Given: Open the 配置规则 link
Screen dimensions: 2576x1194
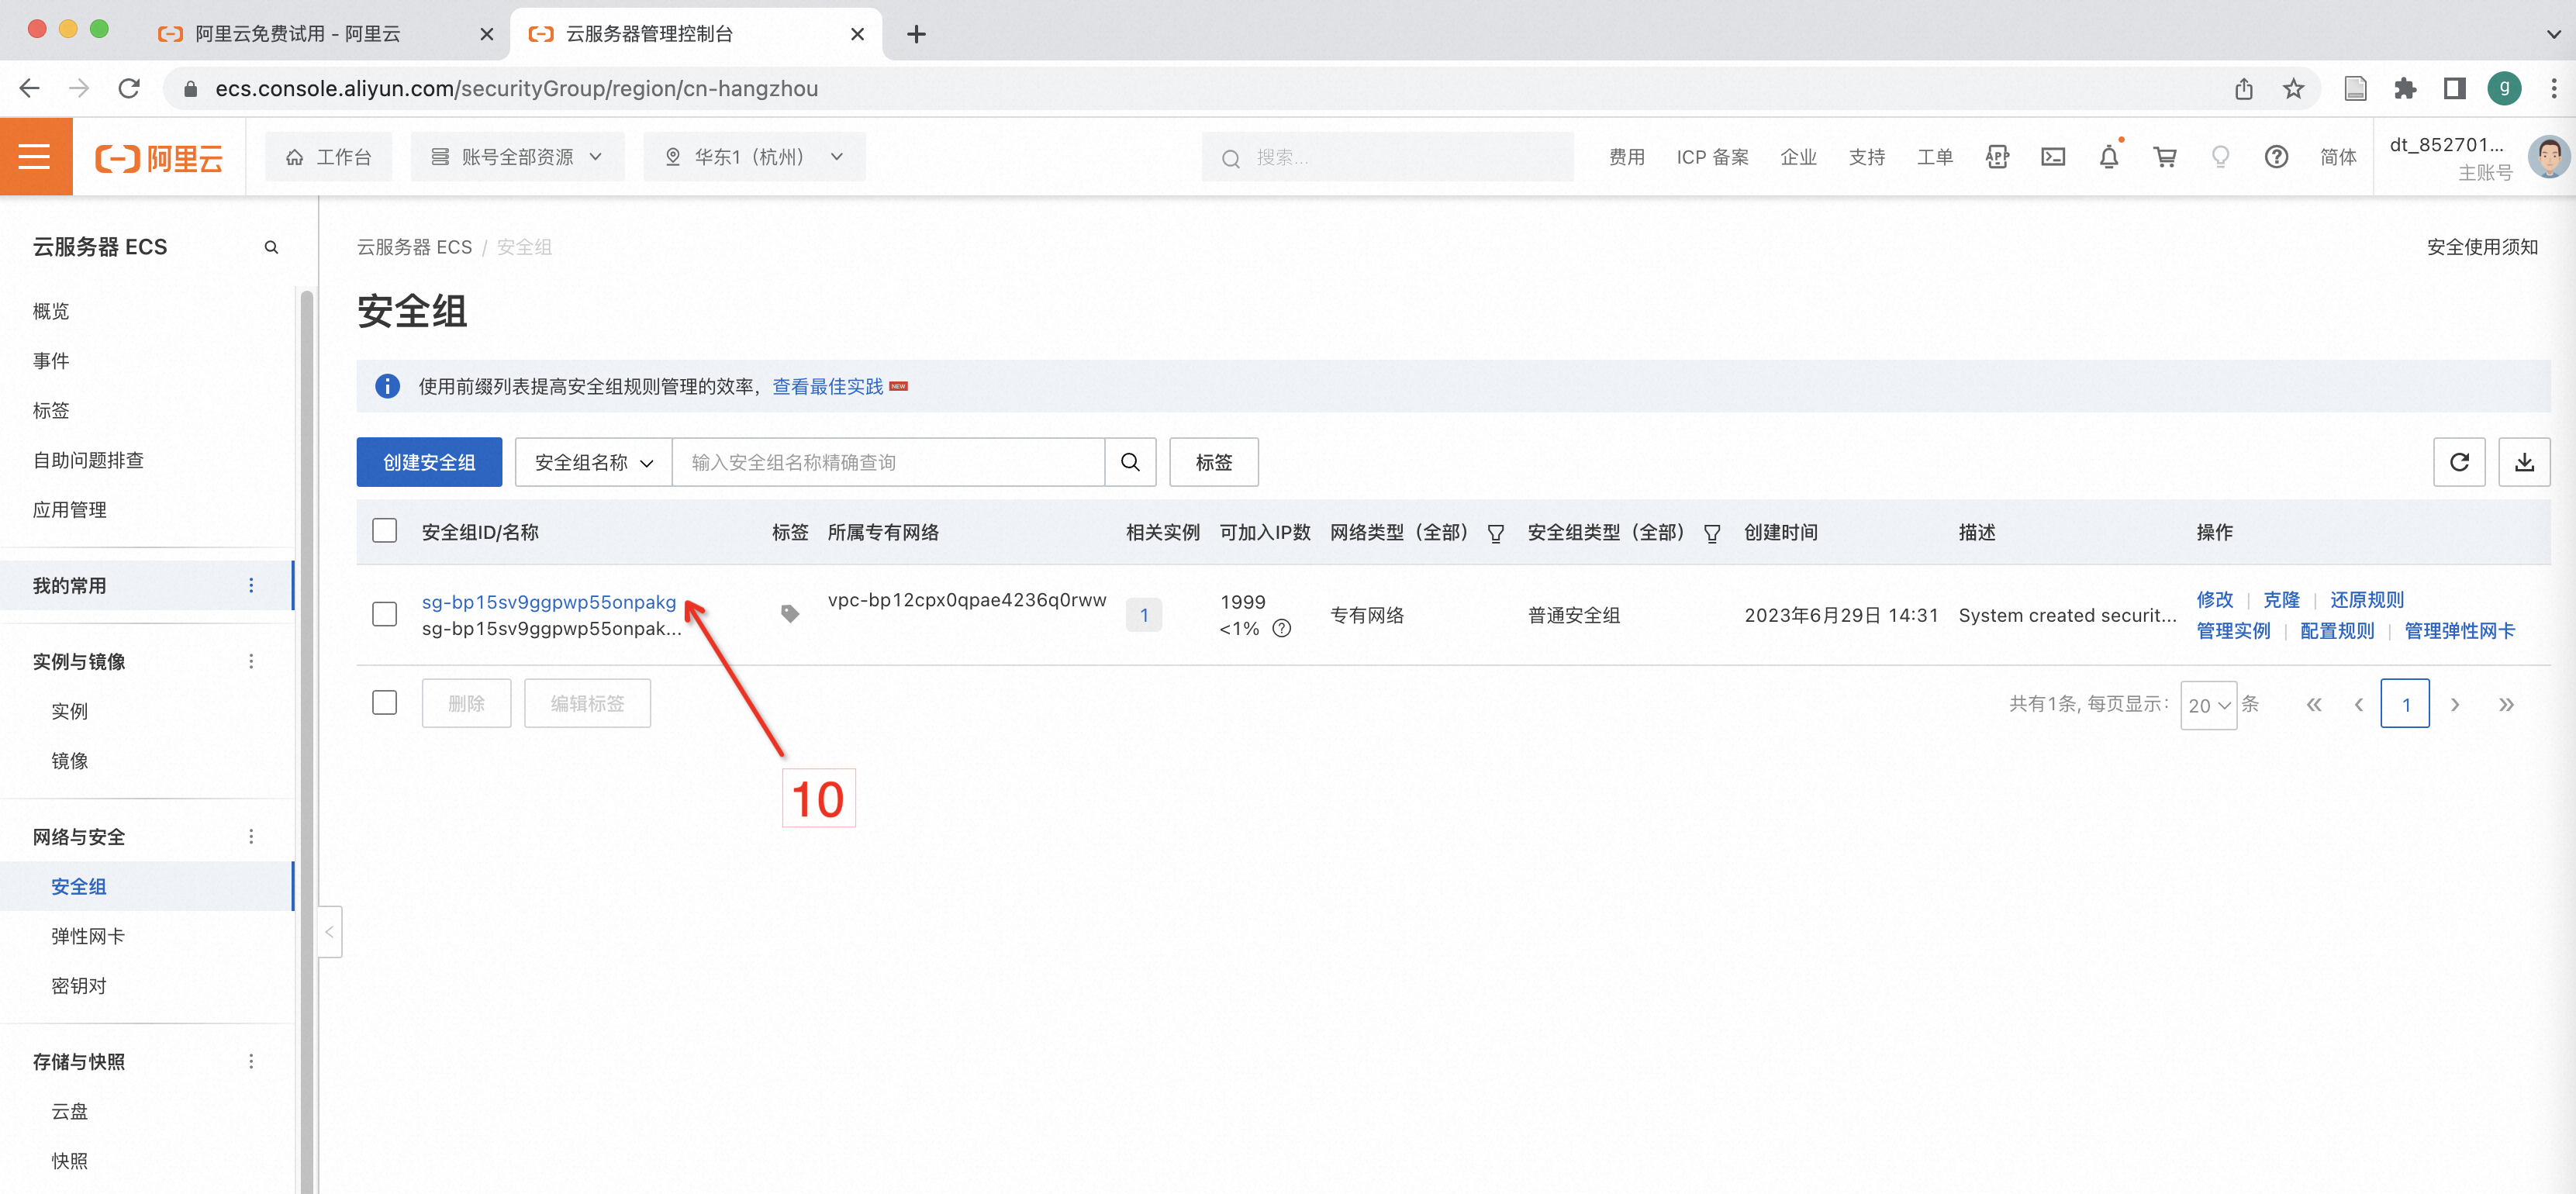Looking at the screenshot, I should [2336, 631].
